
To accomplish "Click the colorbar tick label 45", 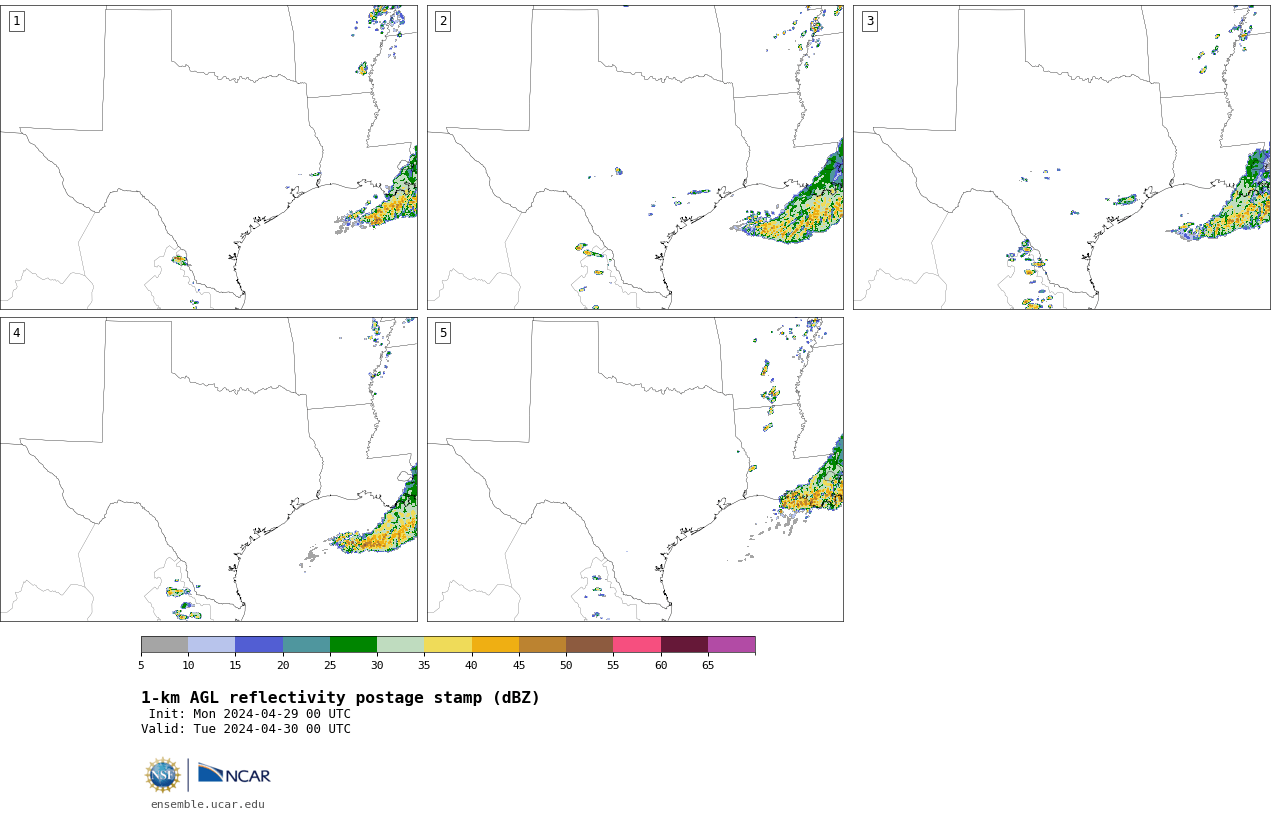I will point(519,665).
